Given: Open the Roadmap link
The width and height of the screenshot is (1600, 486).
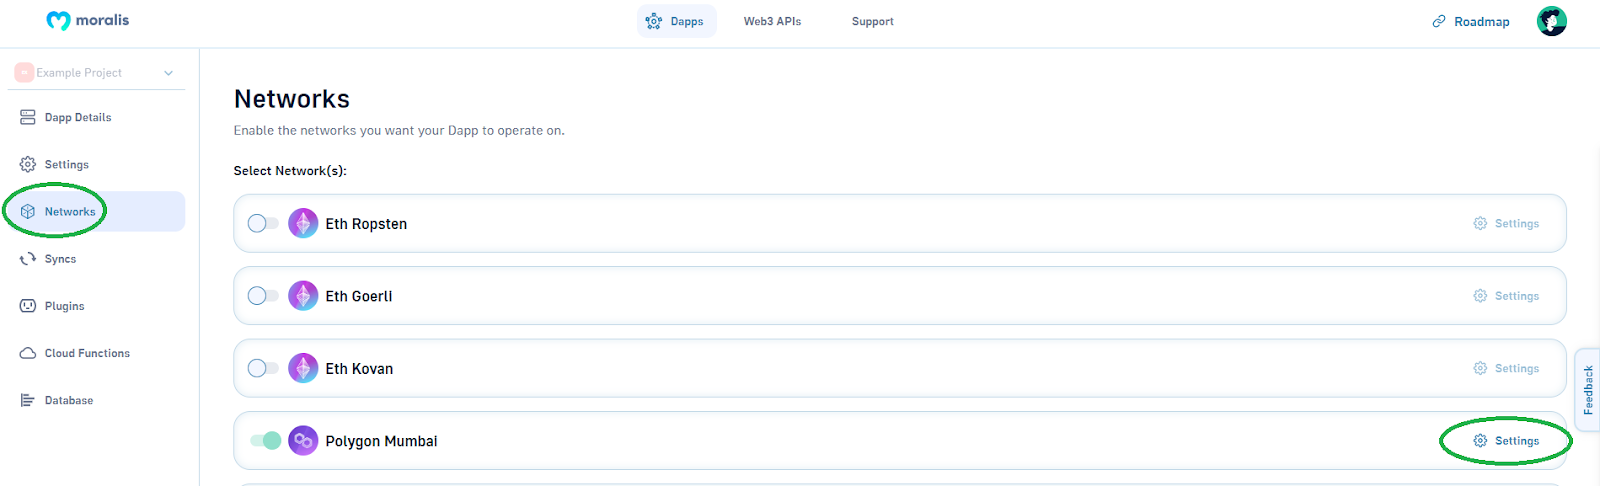Looking at the screenshot, I should pos(1470,21).
